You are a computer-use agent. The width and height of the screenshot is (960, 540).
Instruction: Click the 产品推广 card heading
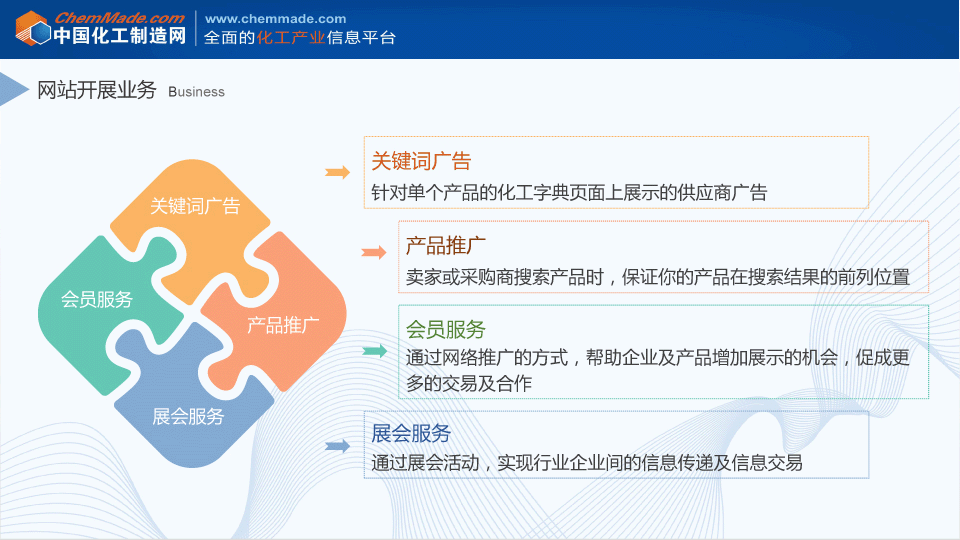[446, 246]
